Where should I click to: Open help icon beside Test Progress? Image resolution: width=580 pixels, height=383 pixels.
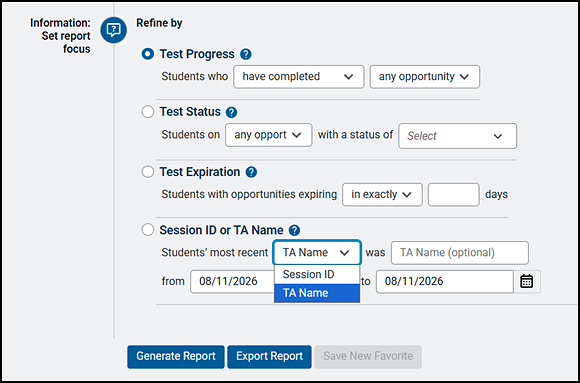(x=246, y=54)
